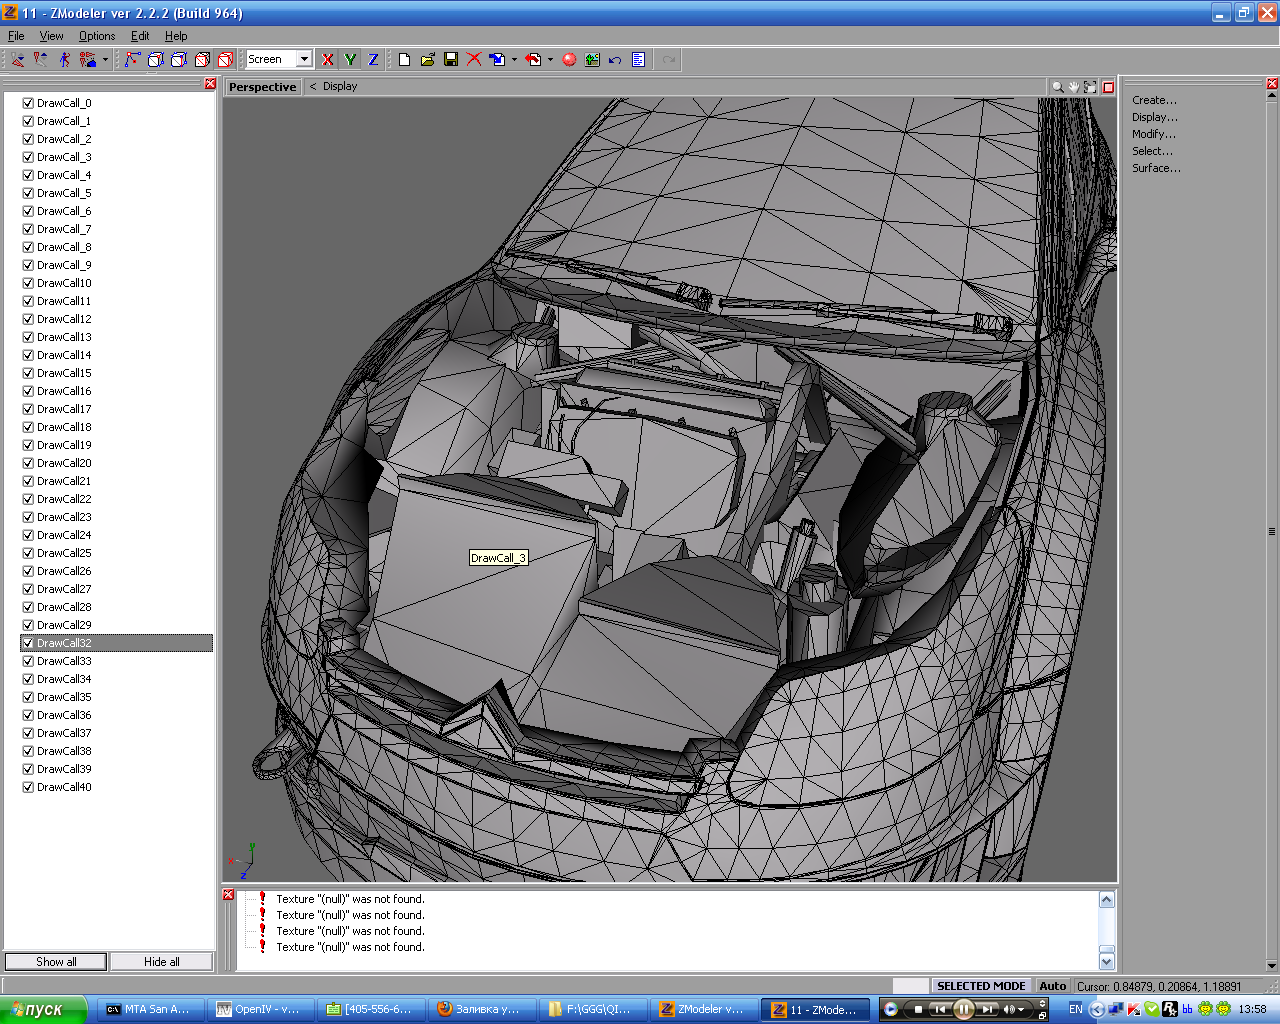Select the viewport pan hand tool

[x=1074, y=87]
